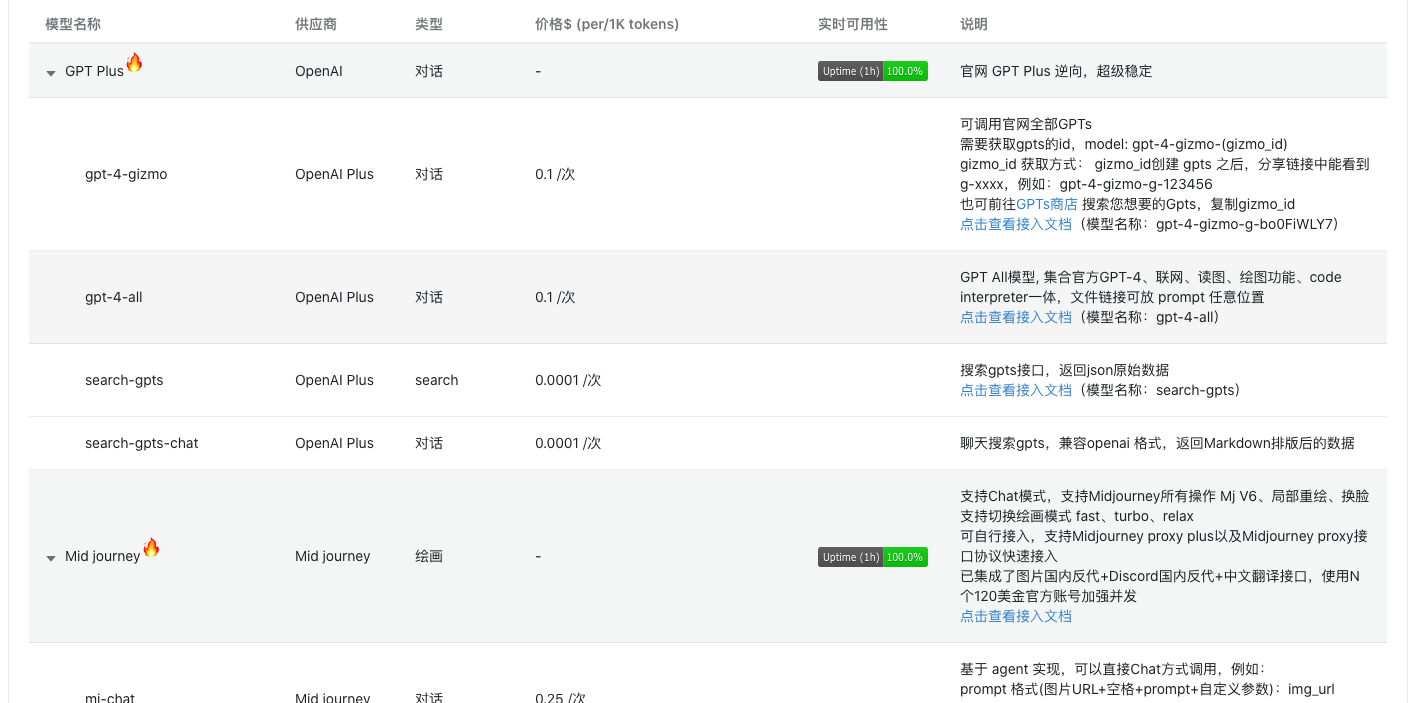Click the Uptime badge in Mid journey row
Screen dimensions: 1428x703
point(872,557)
